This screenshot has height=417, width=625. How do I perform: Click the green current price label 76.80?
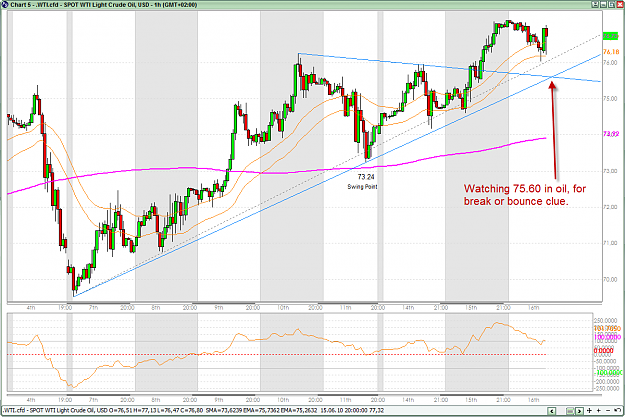click(x=611, y=36)
